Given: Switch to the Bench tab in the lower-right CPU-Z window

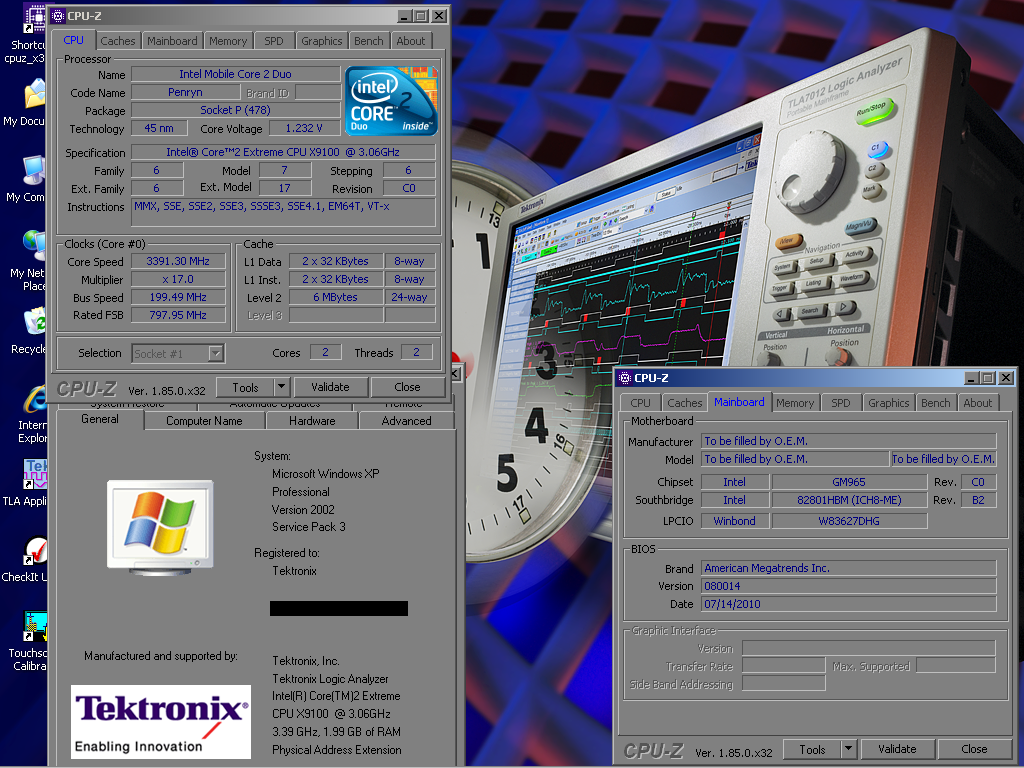Looking at the screenshot, I should coord(936,403).
